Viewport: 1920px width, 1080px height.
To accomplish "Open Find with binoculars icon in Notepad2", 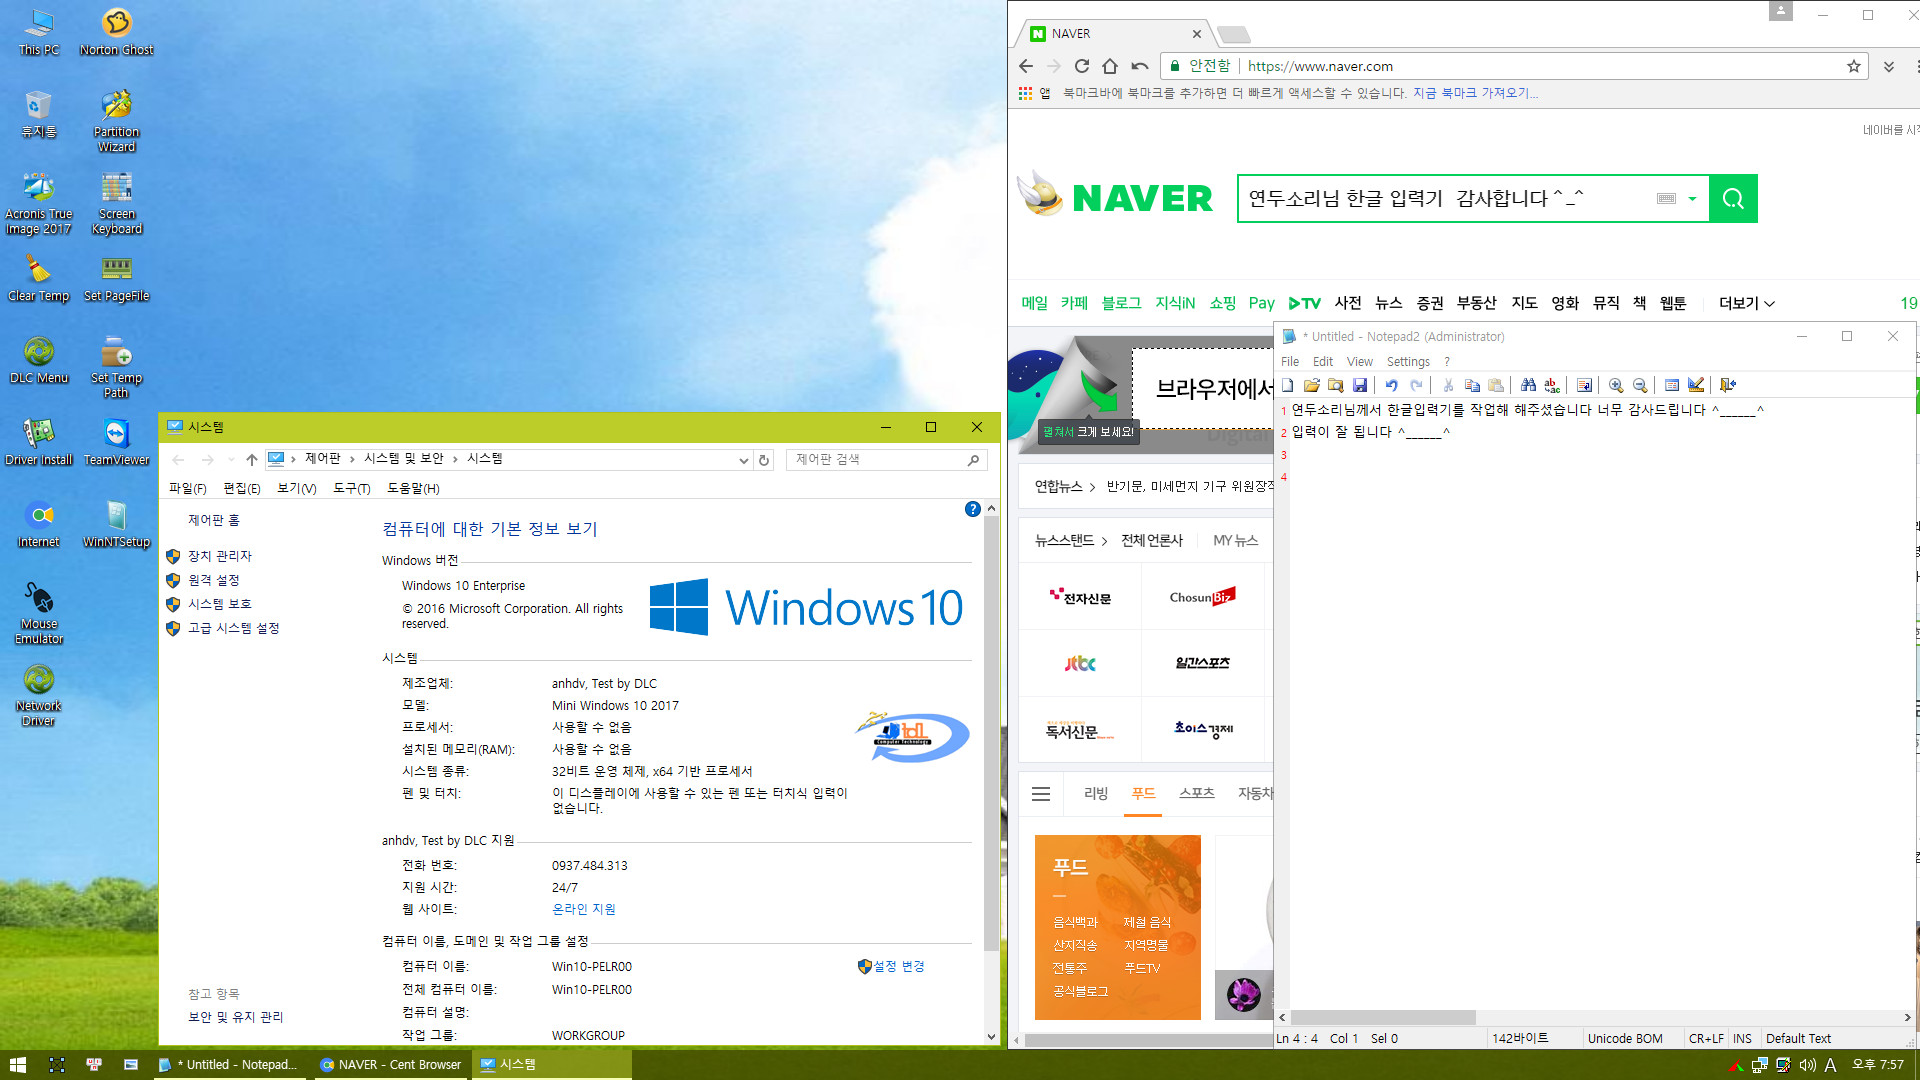I will click(1528, 385).
